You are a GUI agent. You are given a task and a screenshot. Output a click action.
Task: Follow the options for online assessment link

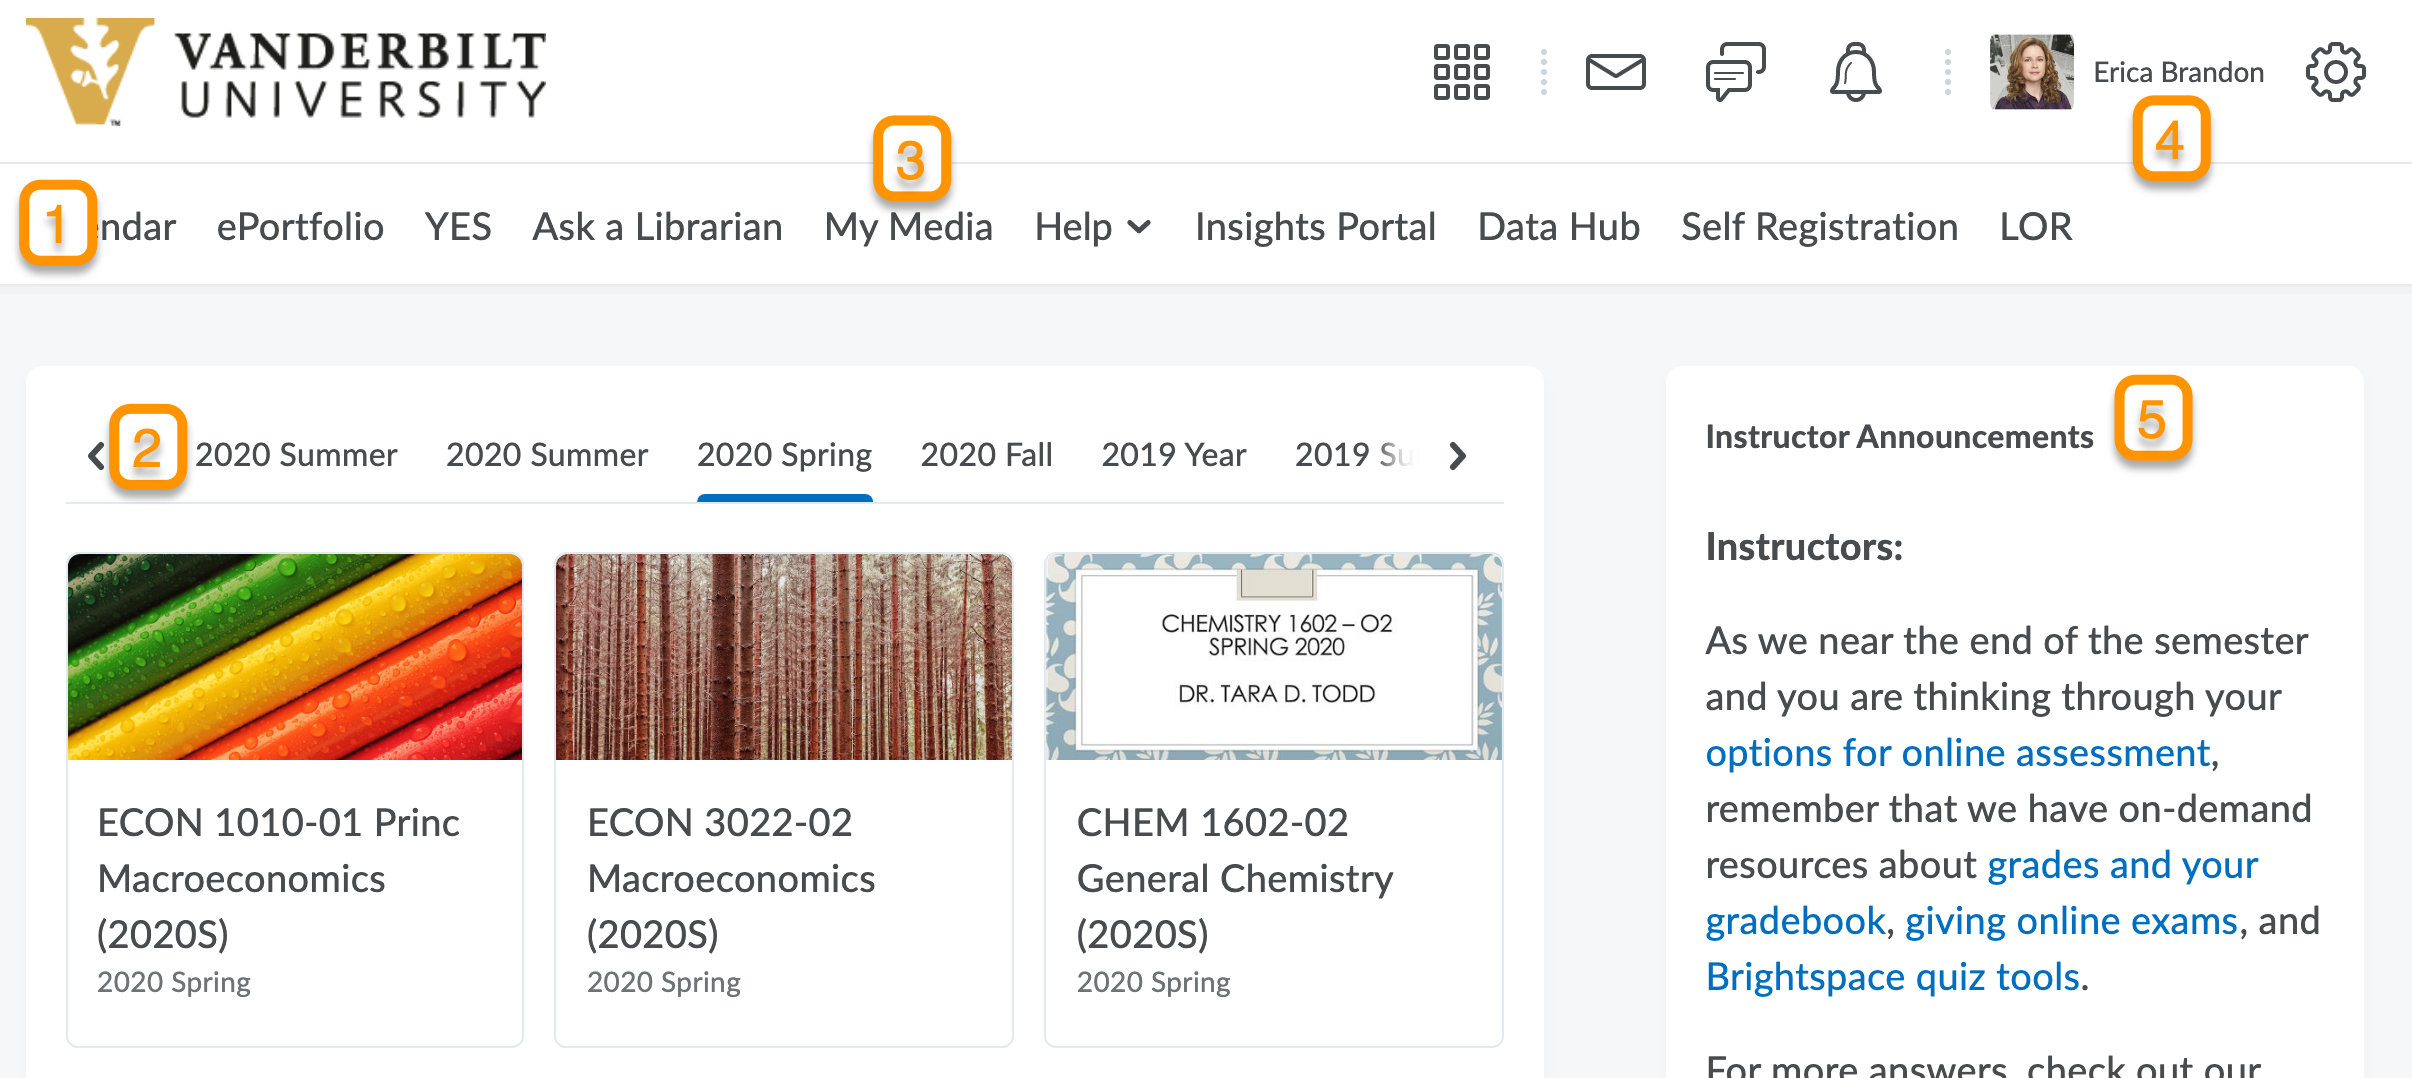tap(1957, 753)
